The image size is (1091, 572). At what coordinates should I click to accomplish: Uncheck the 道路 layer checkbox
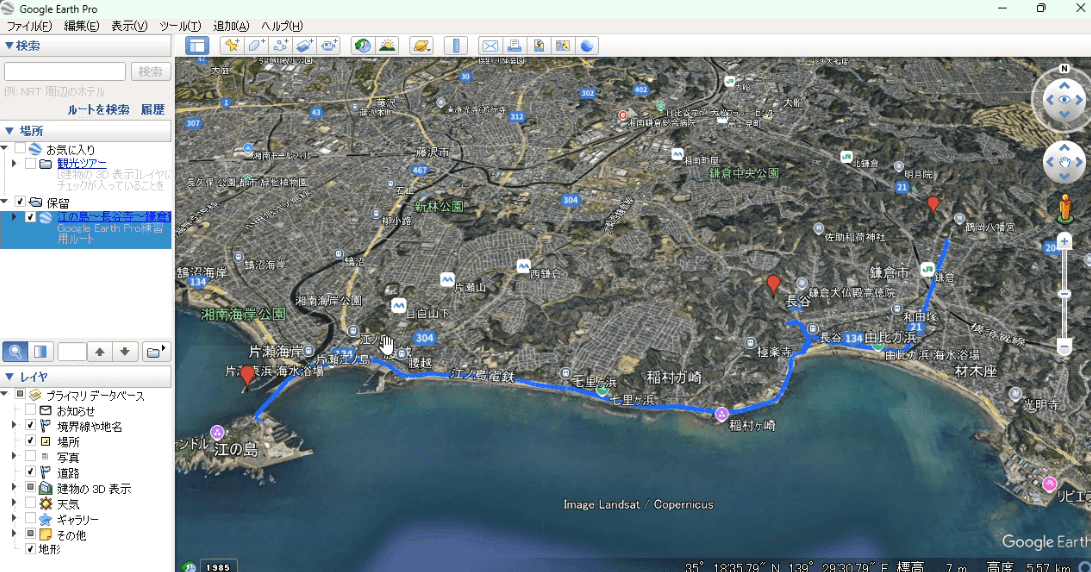[x=31, y=472]
